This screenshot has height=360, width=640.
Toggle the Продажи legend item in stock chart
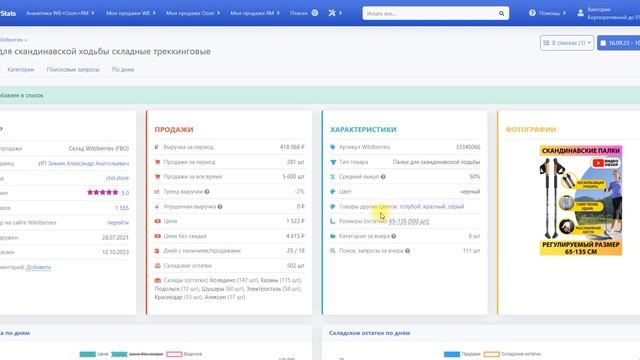(462, 354)
